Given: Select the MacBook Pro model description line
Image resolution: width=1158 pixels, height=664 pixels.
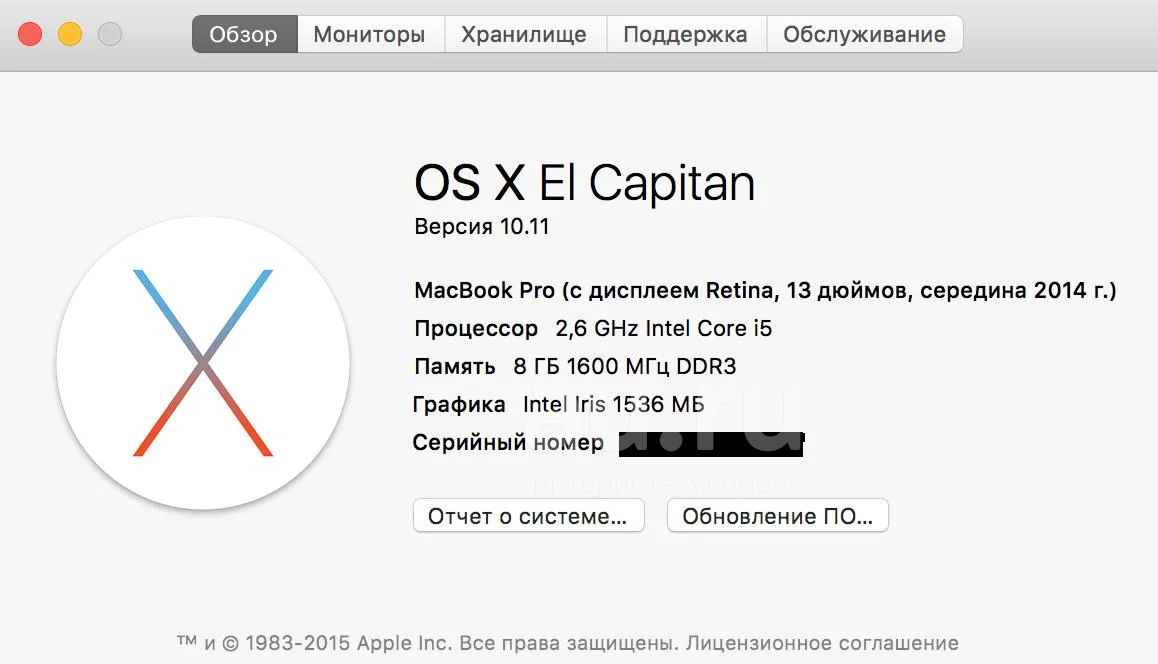Looking at the screenshot, I should click(765, 290).
